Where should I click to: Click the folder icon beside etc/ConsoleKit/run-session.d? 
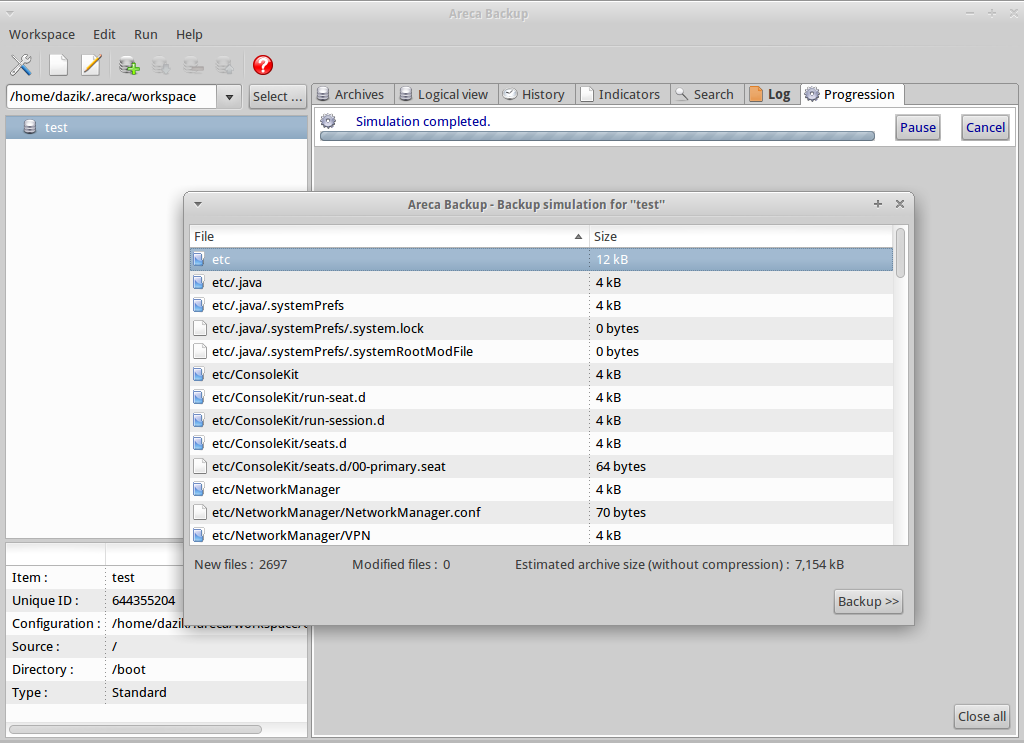[x=199, y=420]
